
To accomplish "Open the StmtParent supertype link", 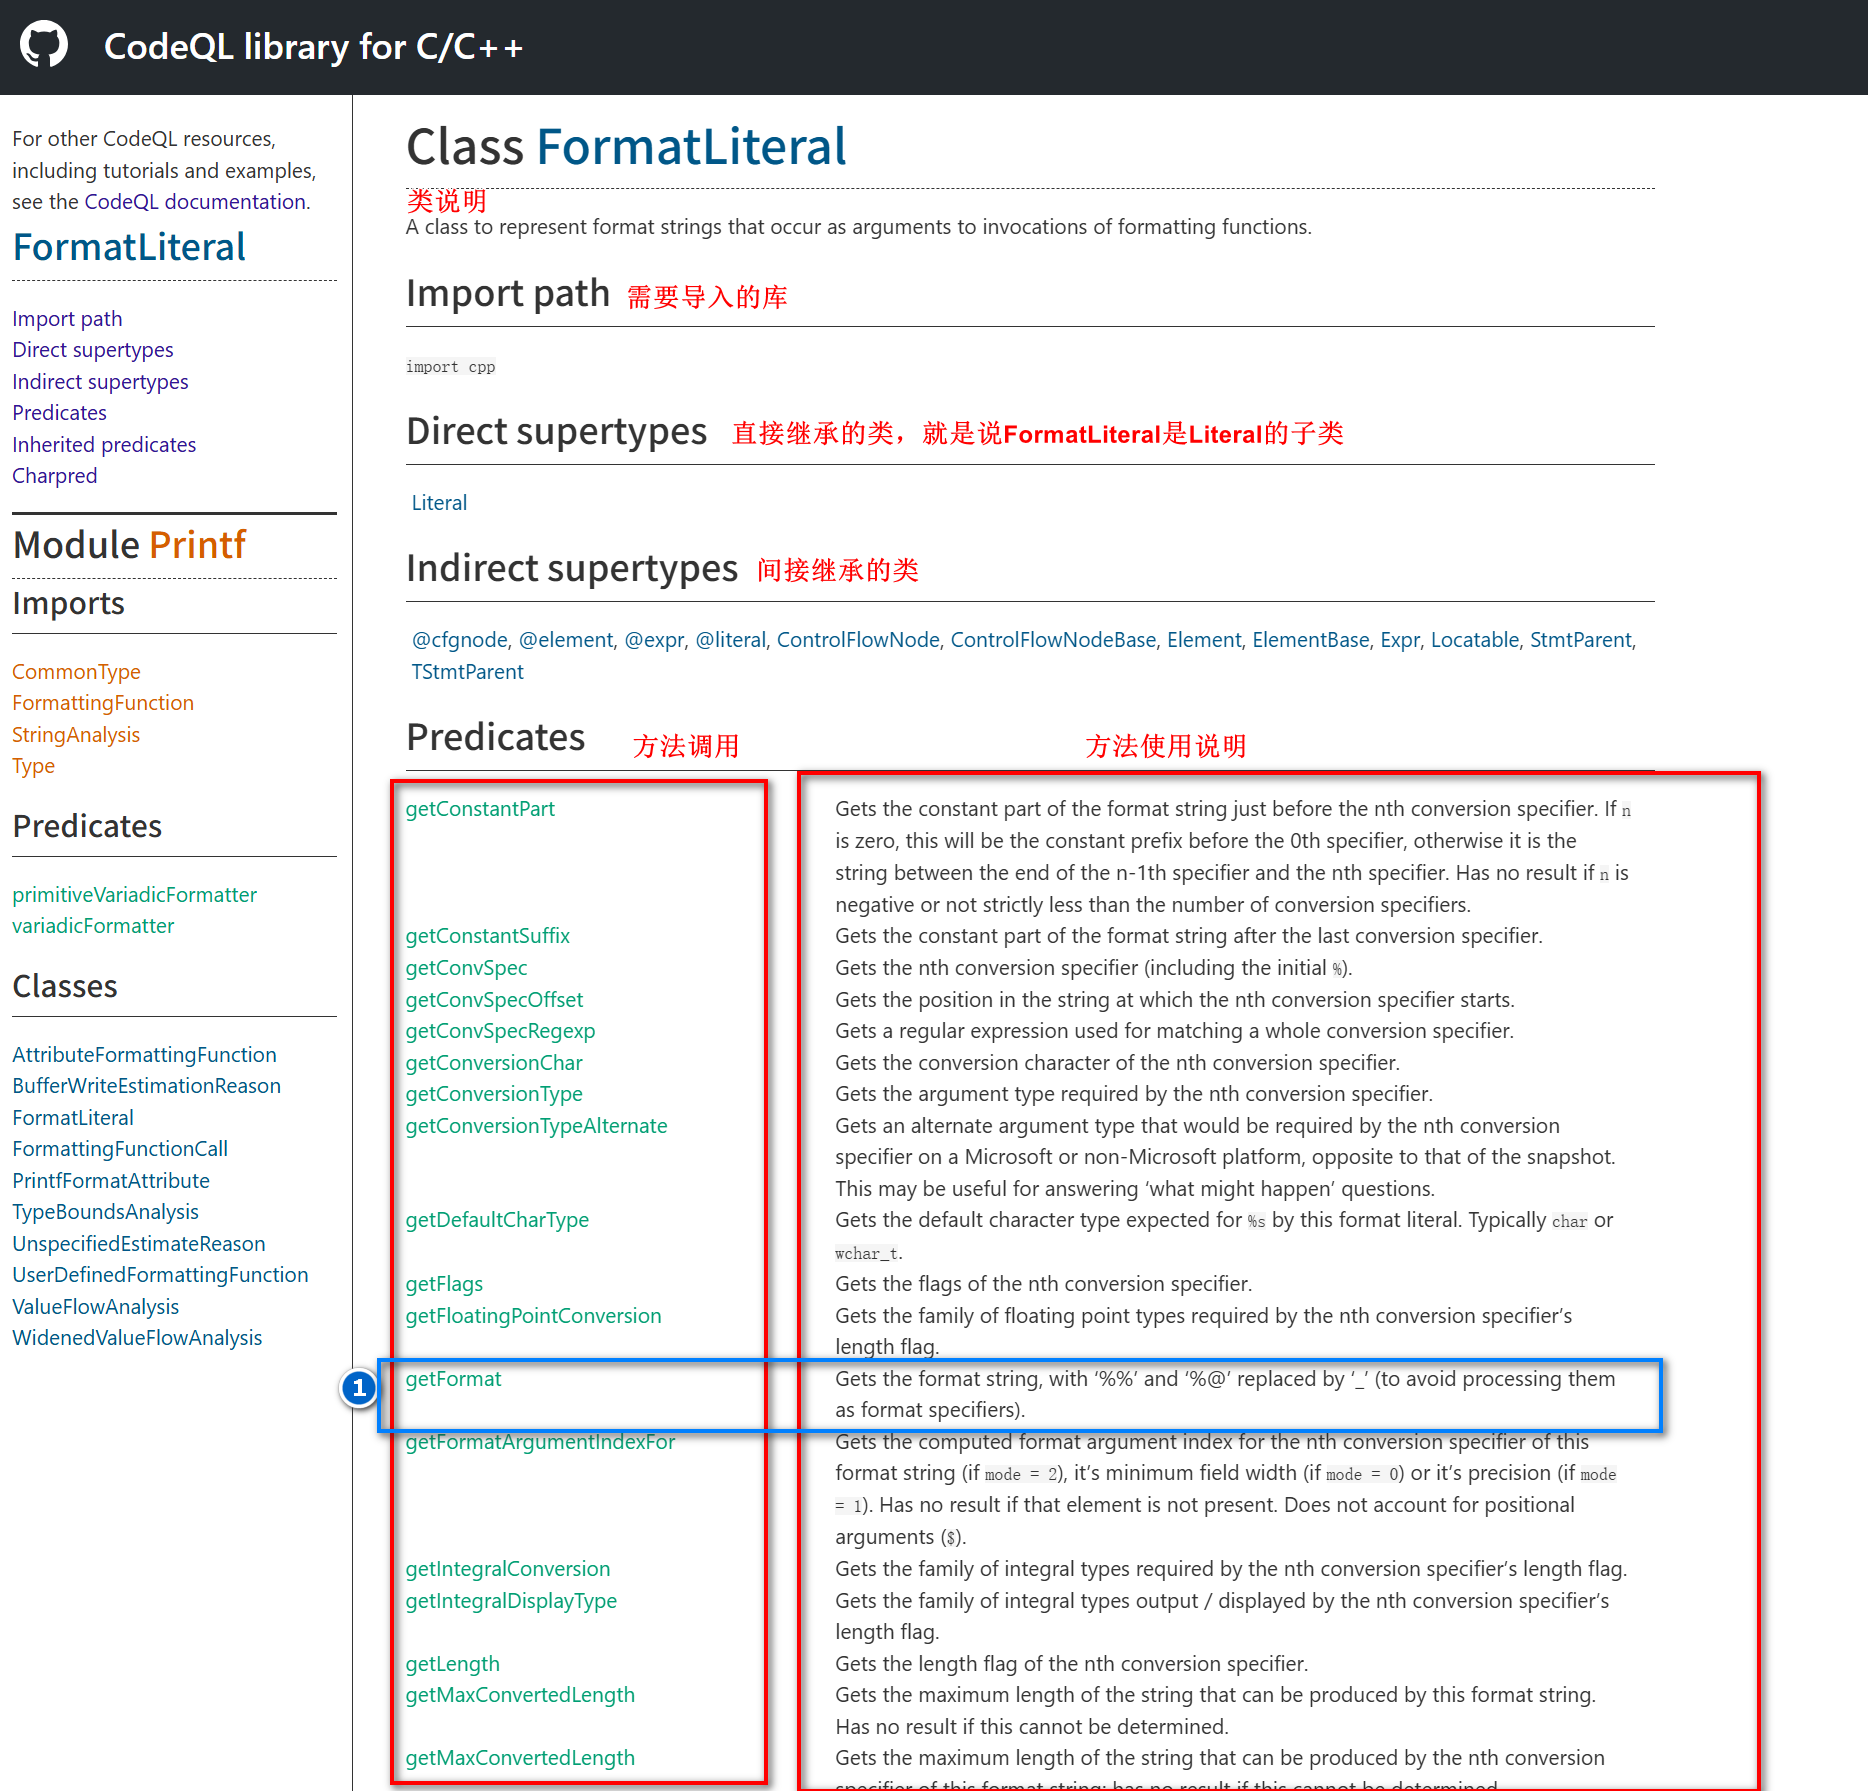I will [1580, 640].
